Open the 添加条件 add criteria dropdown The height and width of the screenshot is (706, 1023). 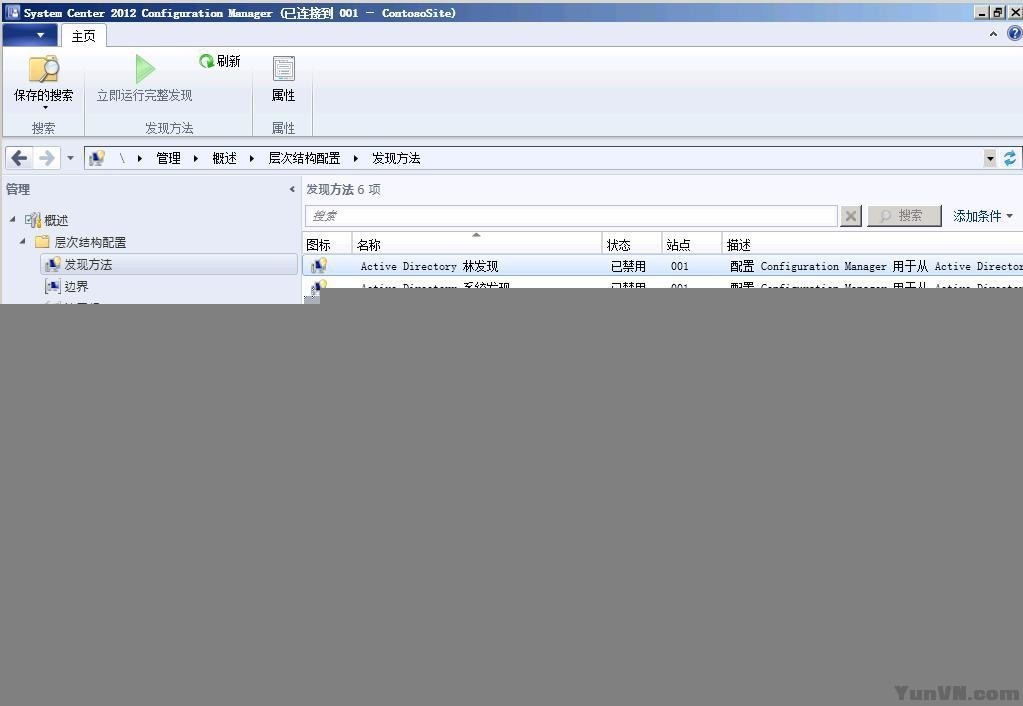point(983,216)
